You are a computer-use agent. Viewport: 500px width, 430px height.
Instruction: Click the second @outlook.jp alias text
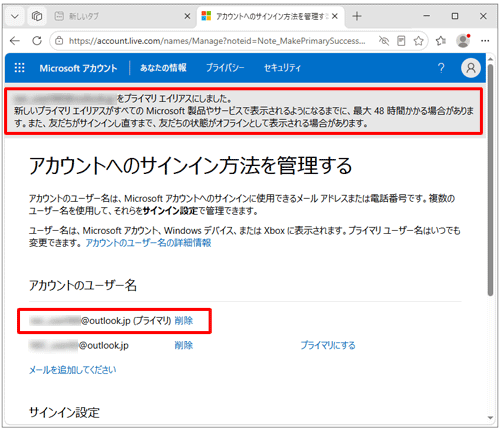pyautogui.click(x=79, y=345)
